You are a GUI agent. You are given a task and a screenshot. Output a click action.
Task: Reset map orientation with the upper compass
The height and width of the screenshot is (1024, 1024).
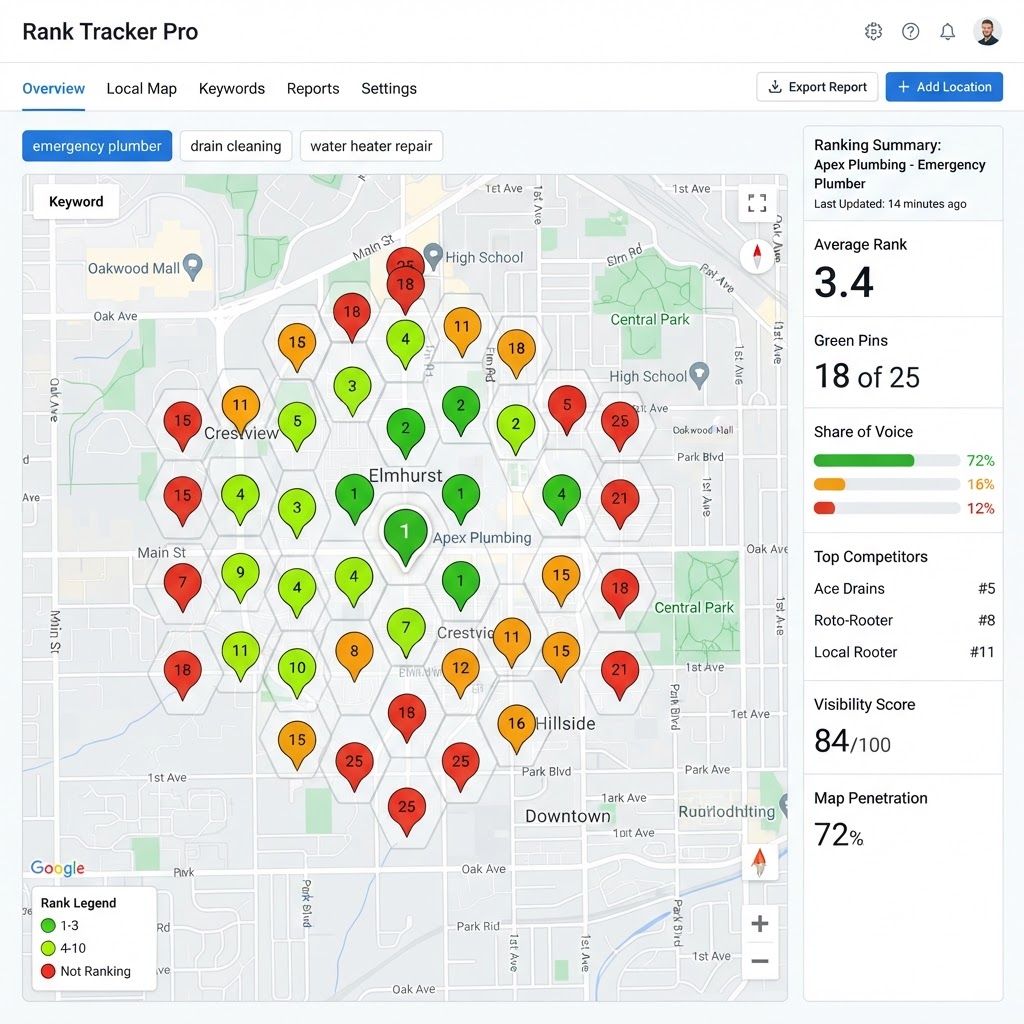[x=757, y=256]
